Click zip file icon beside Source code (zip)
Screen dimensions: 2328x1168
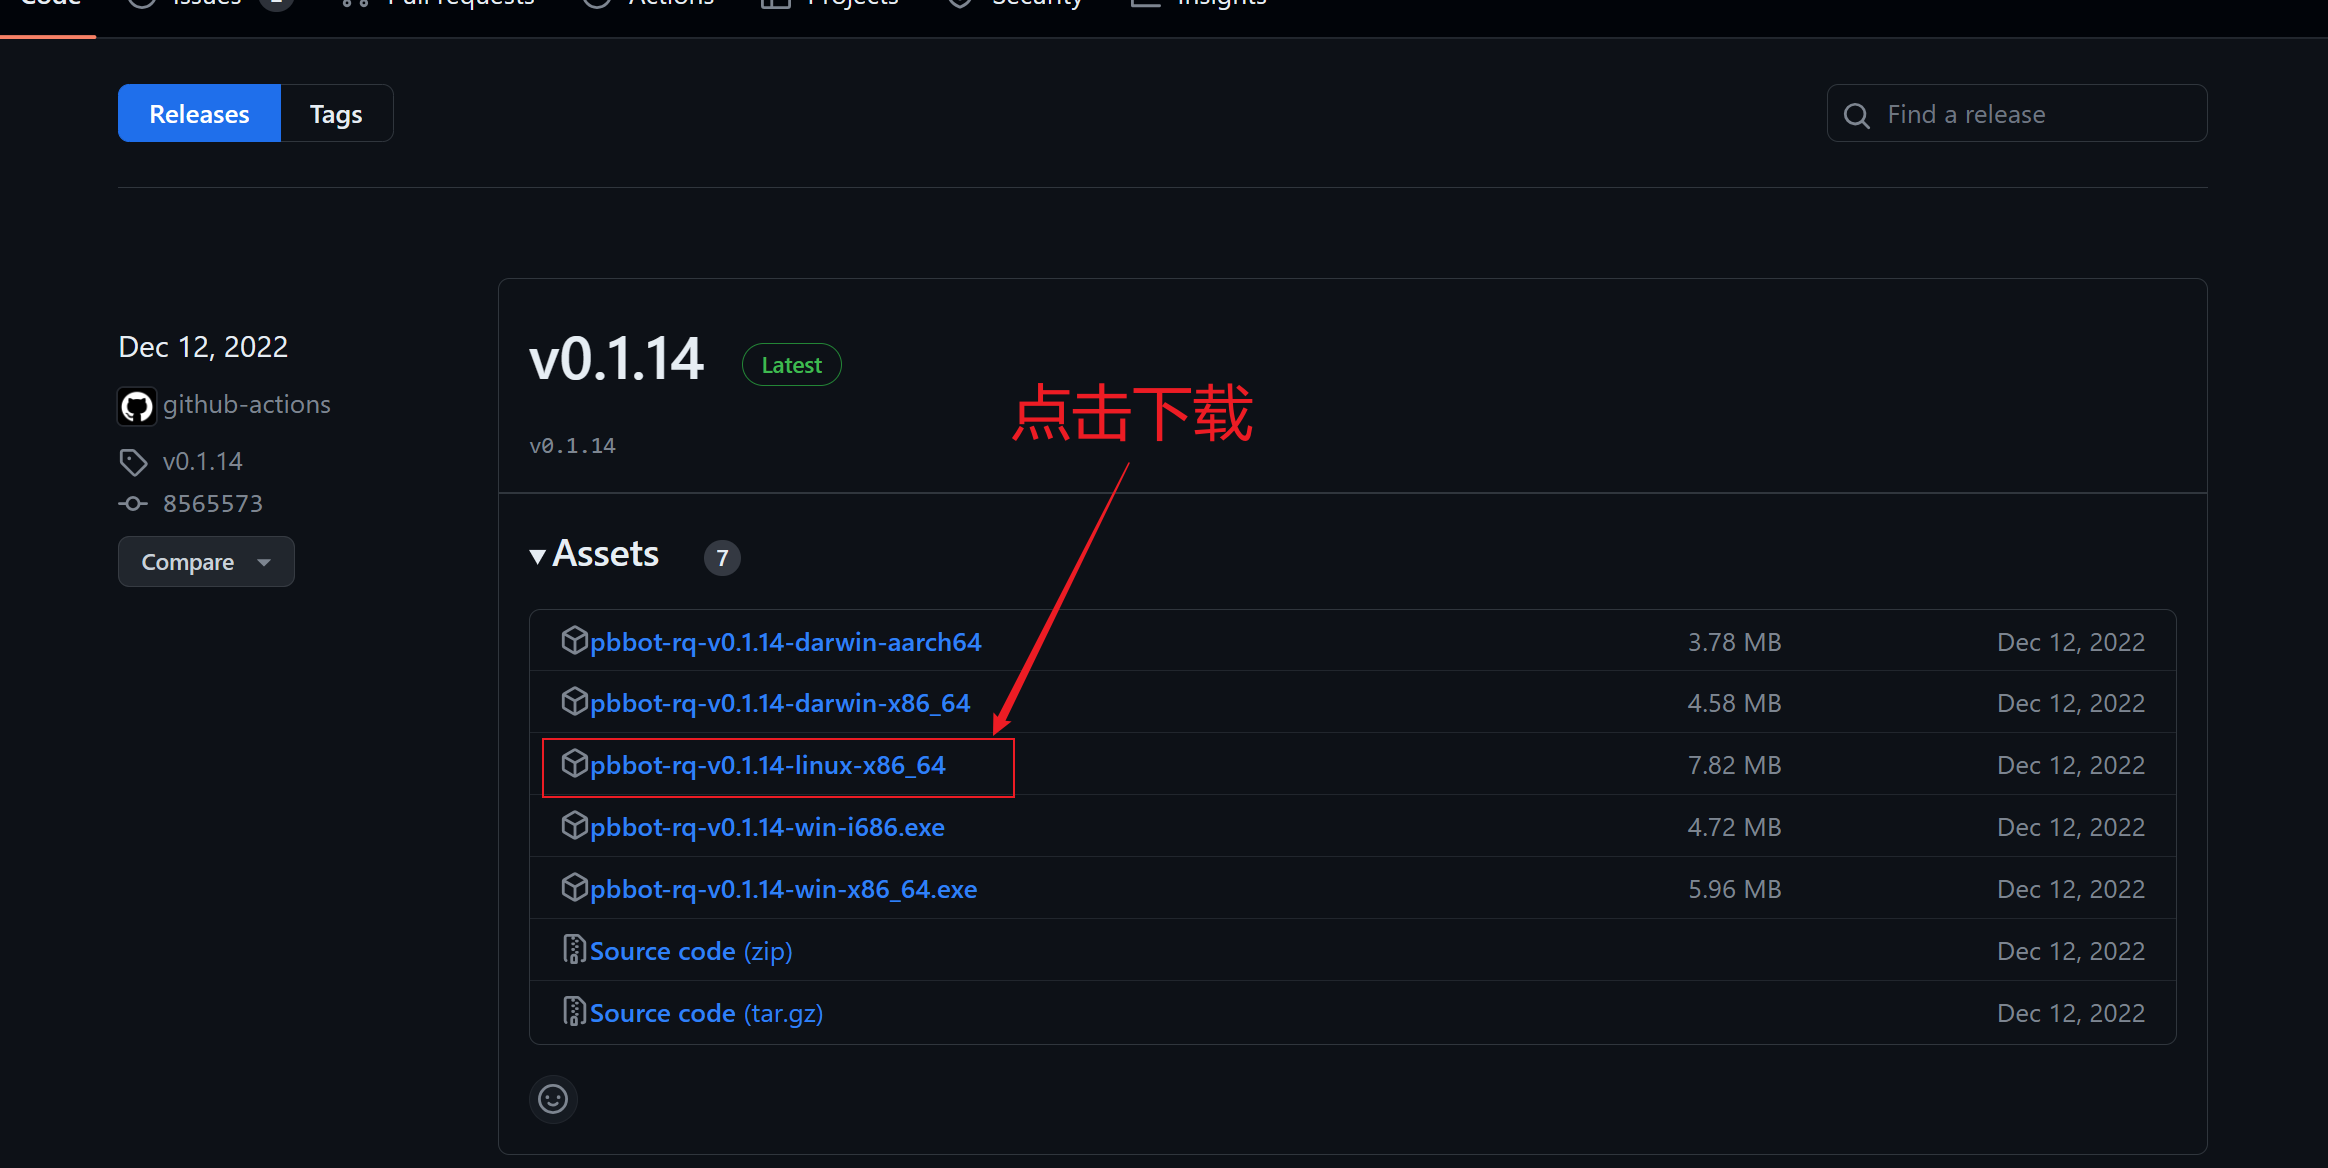click(574, 949)
